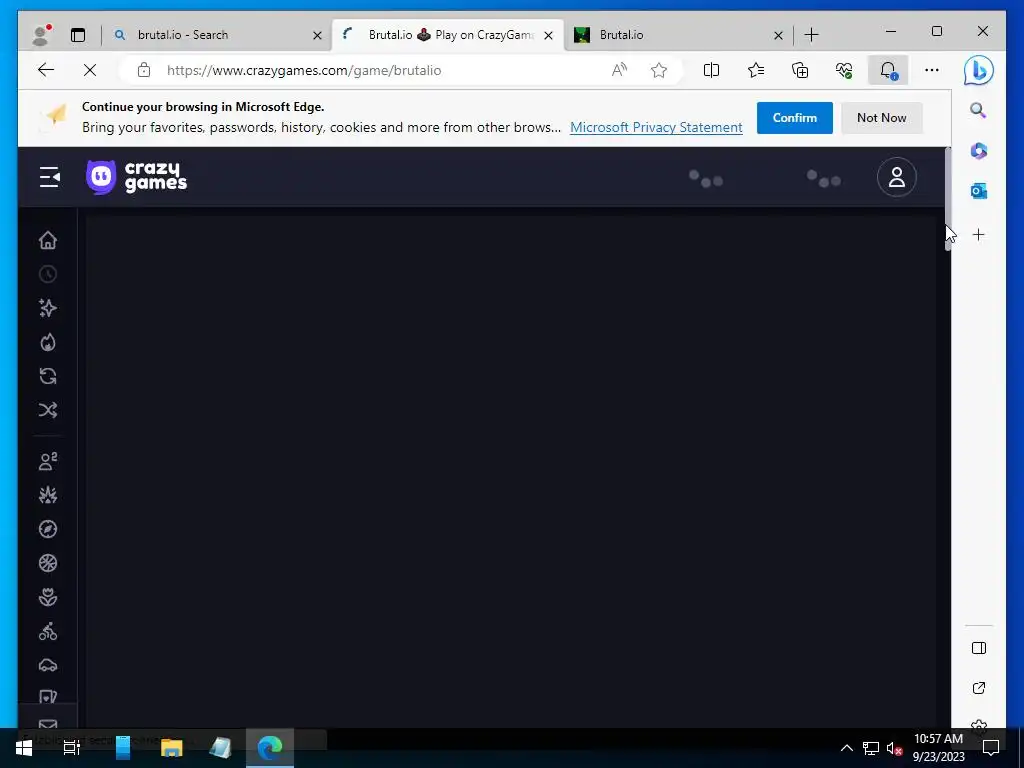Open Collections panel
Viewport: 1024px width, 768px height.
pos(800,70)
